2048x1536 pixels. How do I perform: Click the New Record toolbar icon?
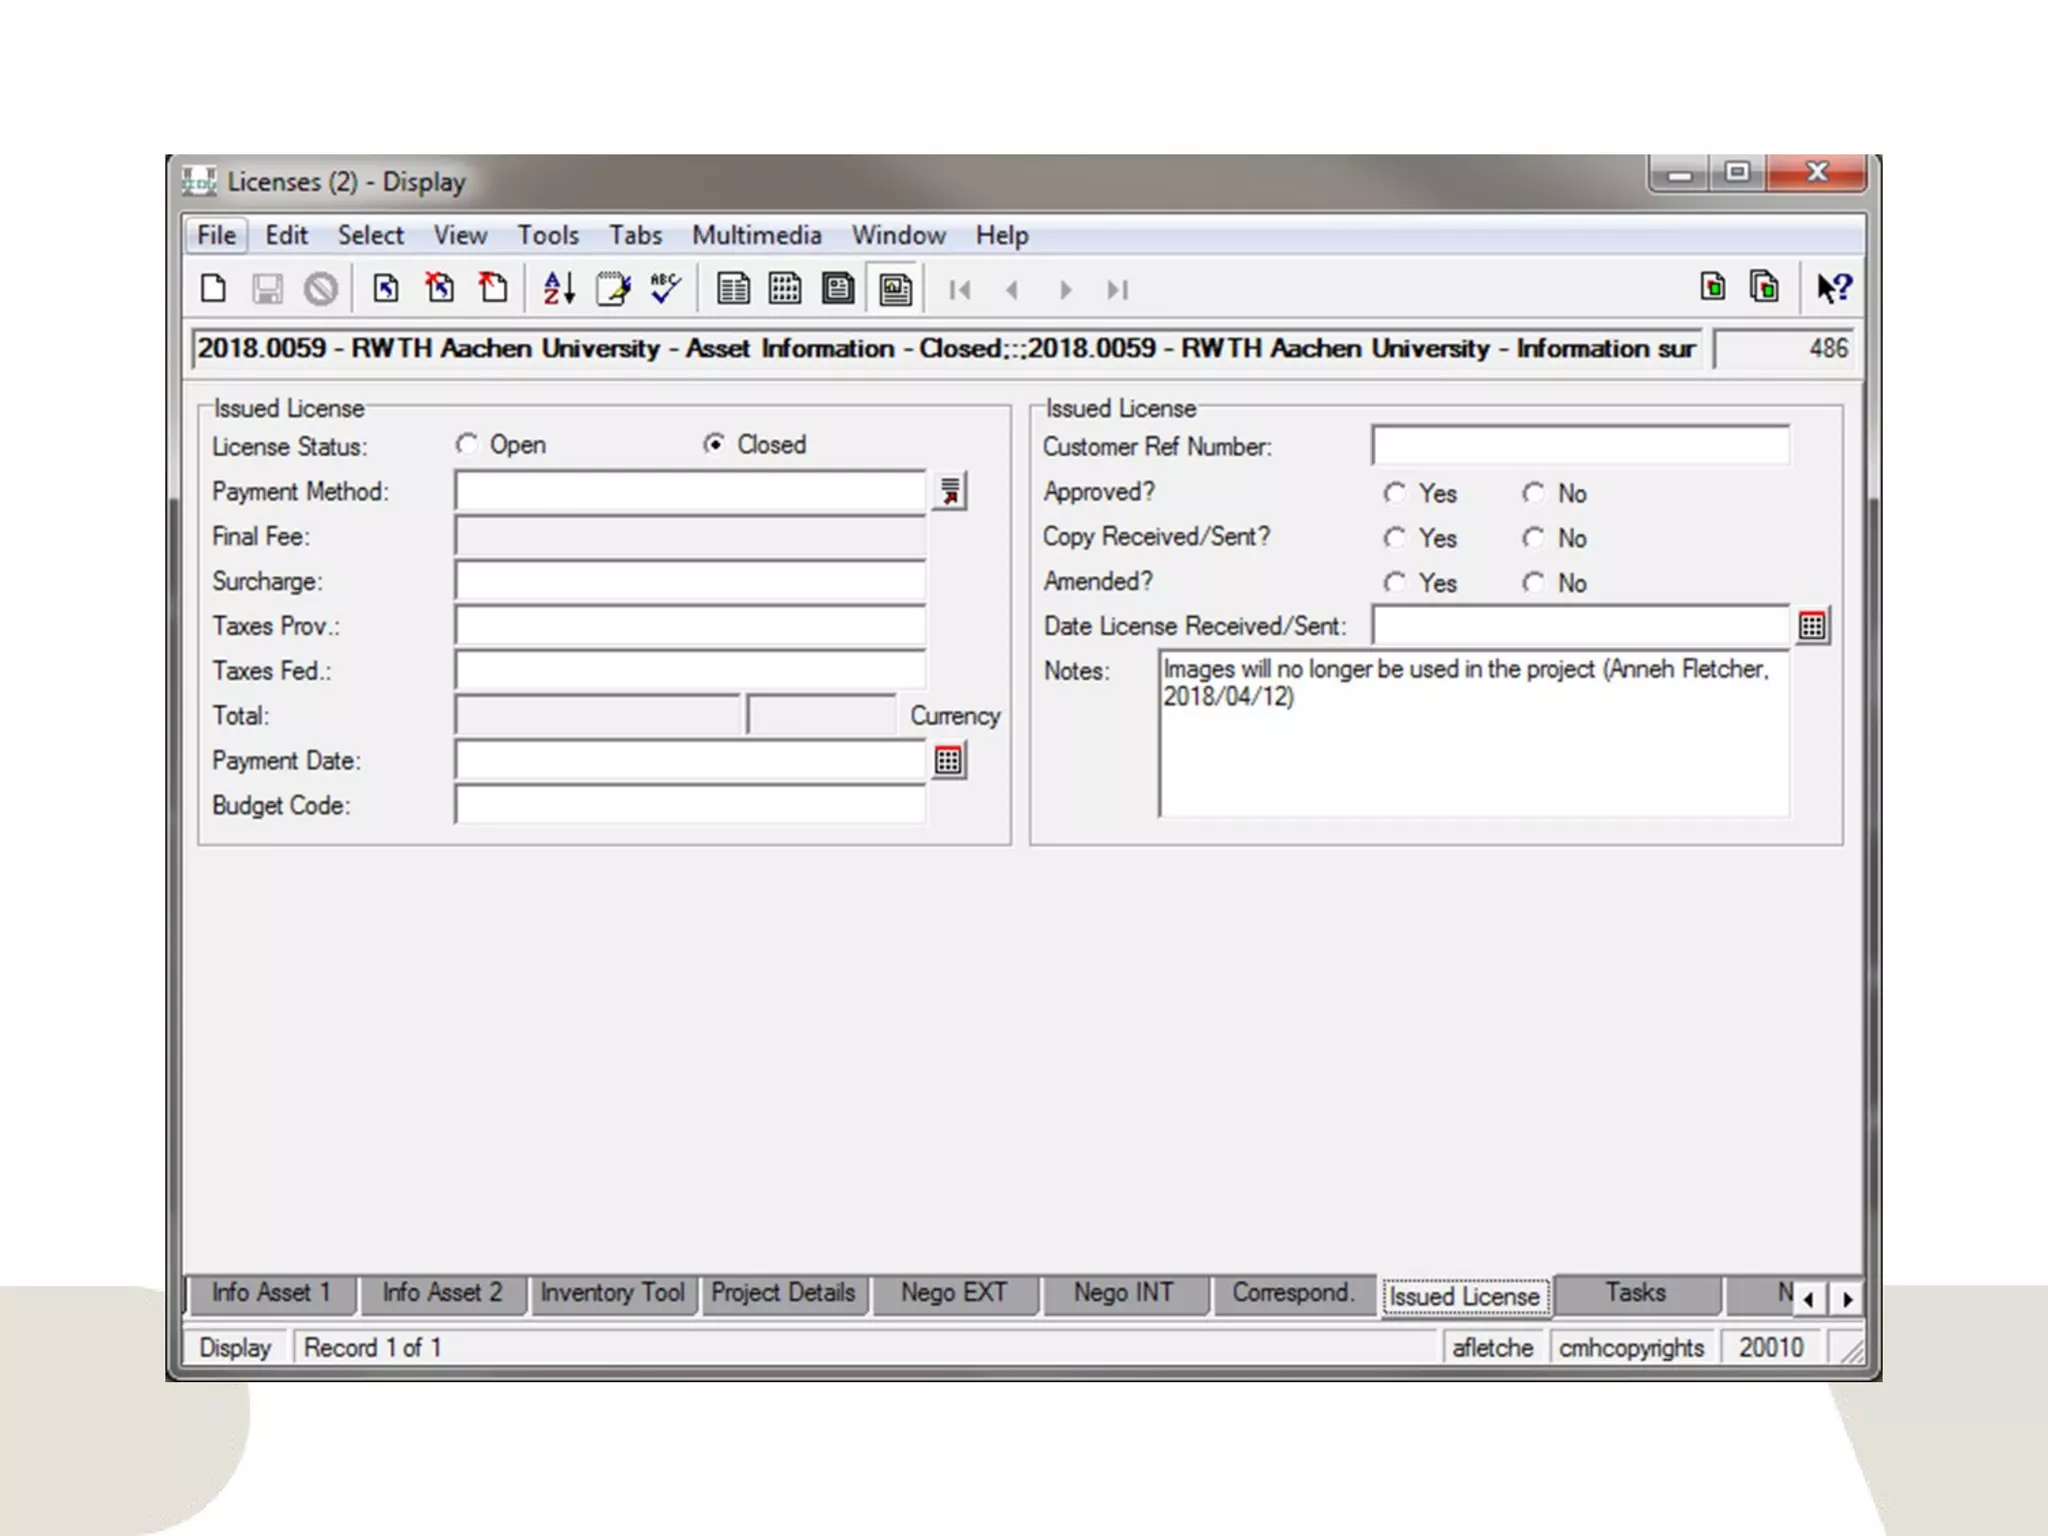(x=213, y=289)
